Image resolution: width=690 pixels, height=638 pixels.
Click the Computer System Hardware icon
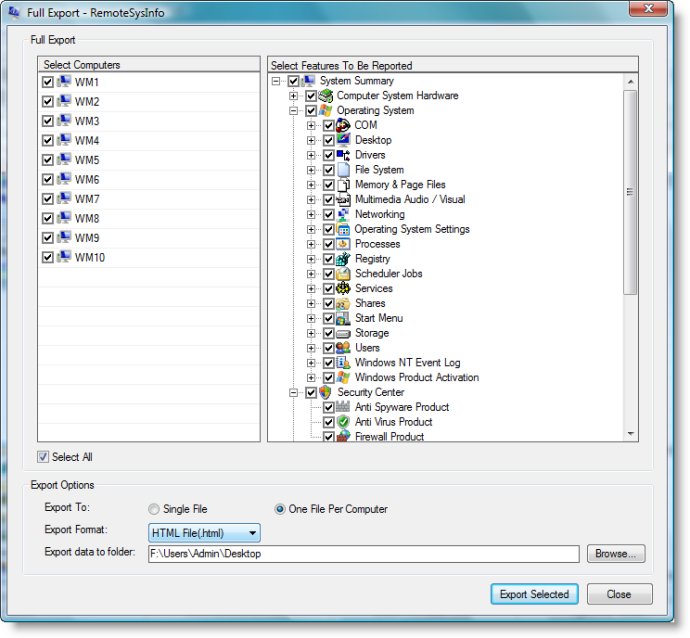coord(326,95)
